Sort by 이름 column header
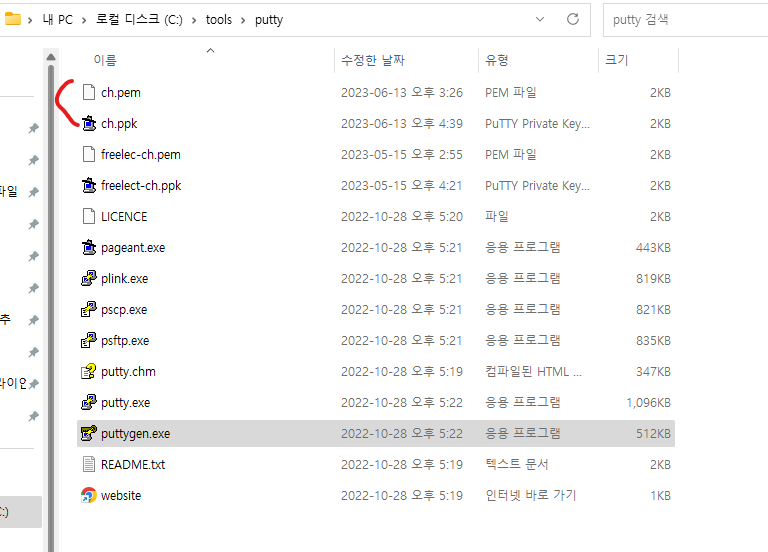Screen dimensions: 768x552 [x=105, y=60]
